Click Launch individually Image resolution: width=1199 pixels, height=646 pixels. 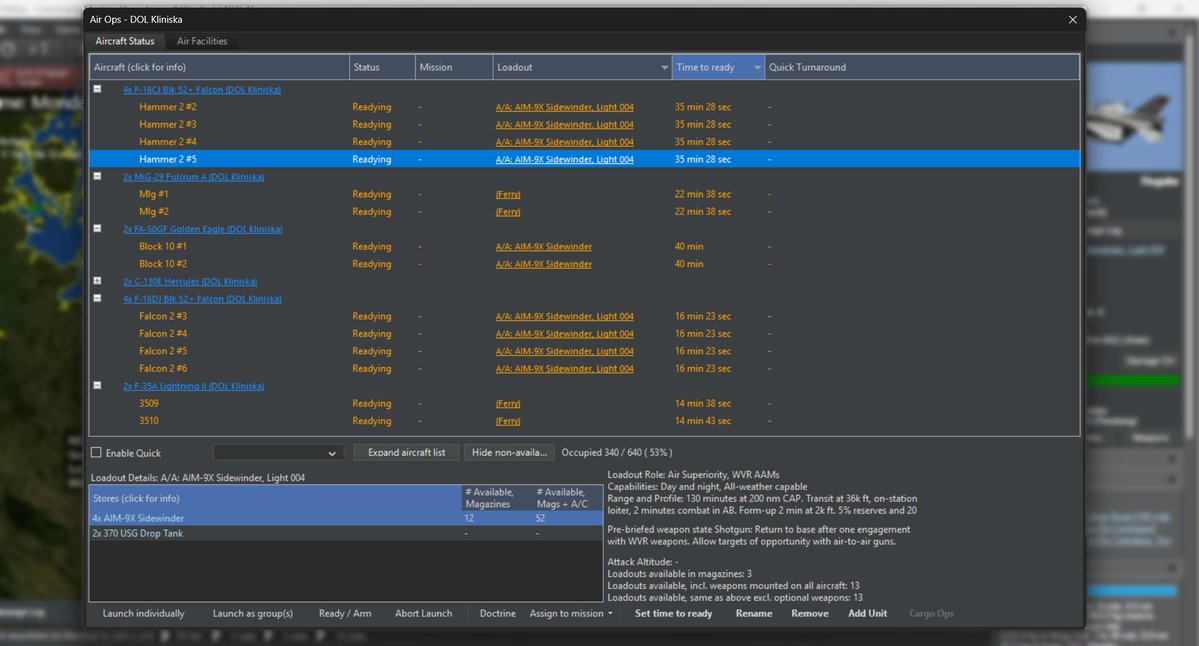(x=144, y=613)
